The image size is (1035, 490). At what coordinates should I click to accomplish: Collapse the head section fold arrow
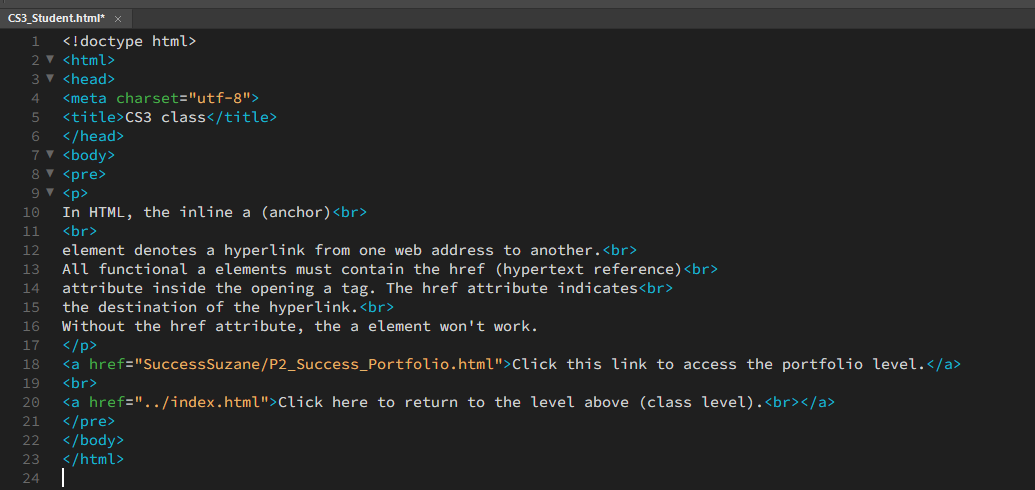tap(50, 78)
